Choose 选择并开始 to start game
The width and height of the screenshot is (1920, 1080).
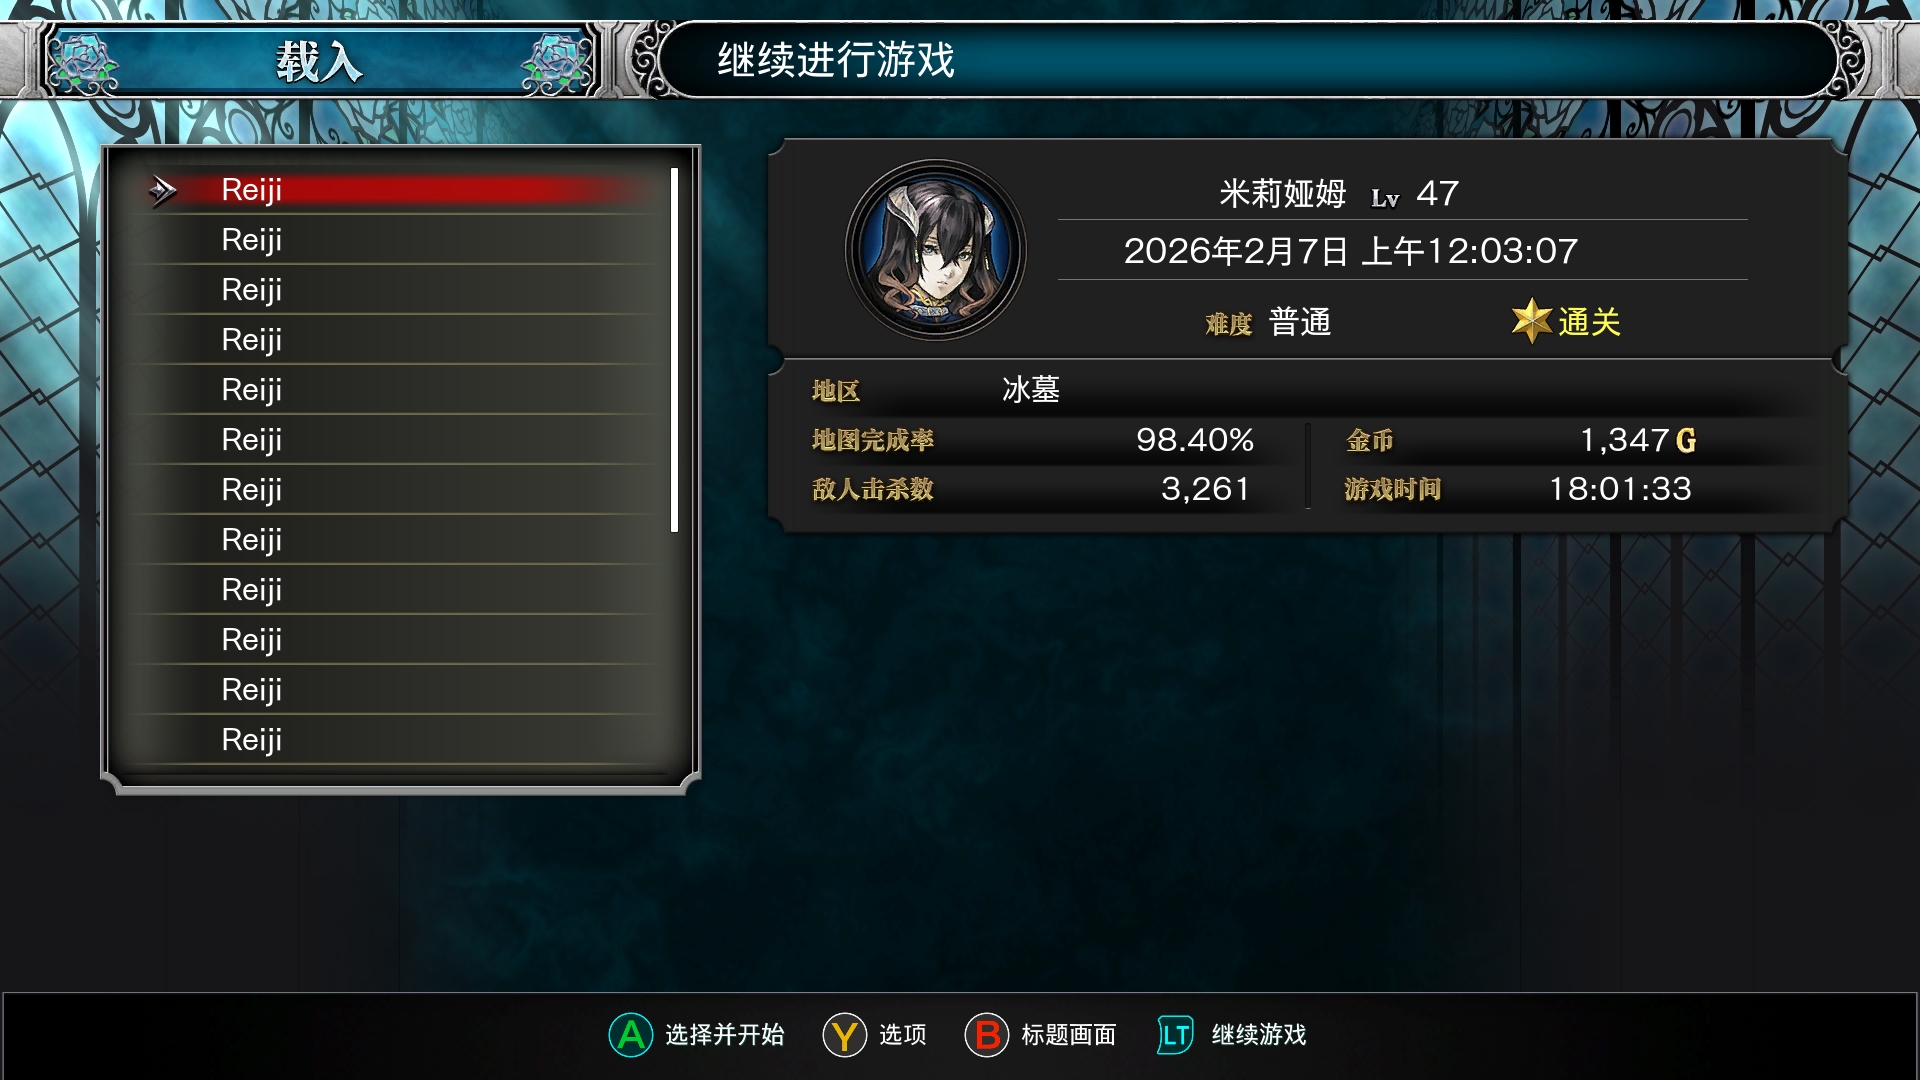725,1035
